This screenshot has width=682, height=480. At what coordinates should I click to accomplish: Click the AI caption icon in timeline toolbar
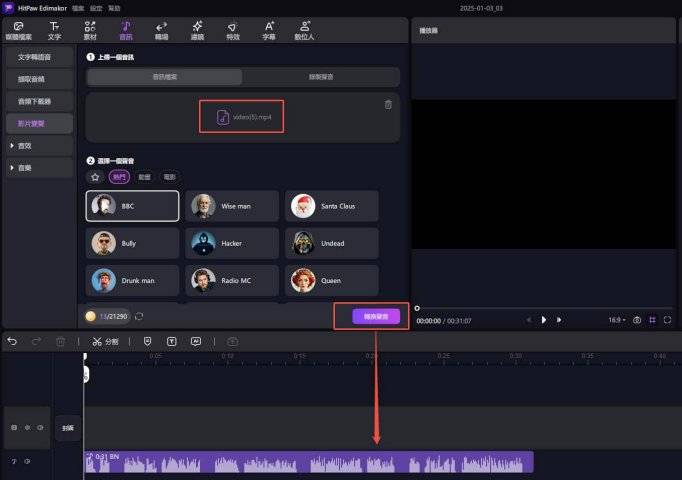point(196,342)
